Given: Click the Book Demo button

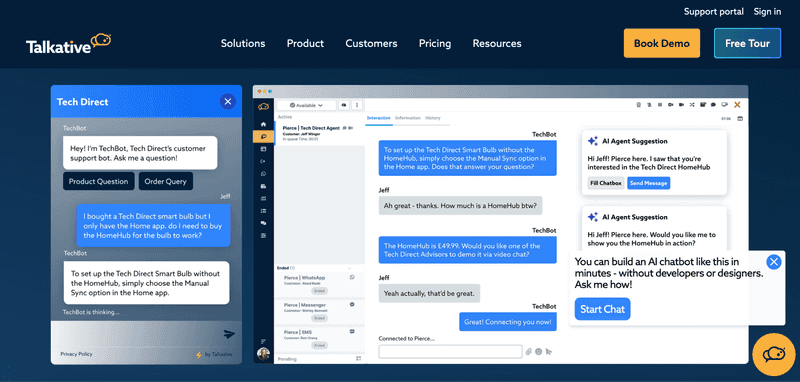Looking at the screenshot, I should coord(662,43).
